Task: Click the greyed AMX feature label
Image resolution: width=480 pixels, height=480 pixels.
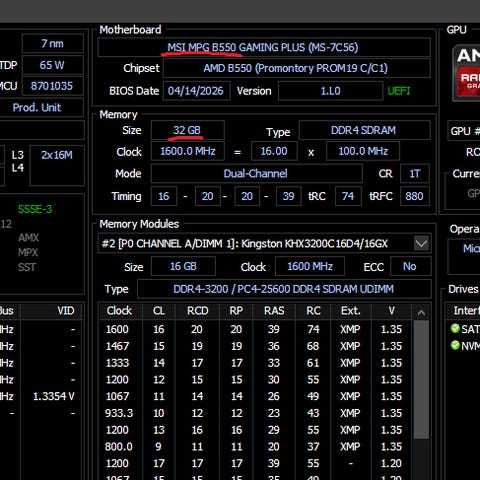Action: (28, 238)
